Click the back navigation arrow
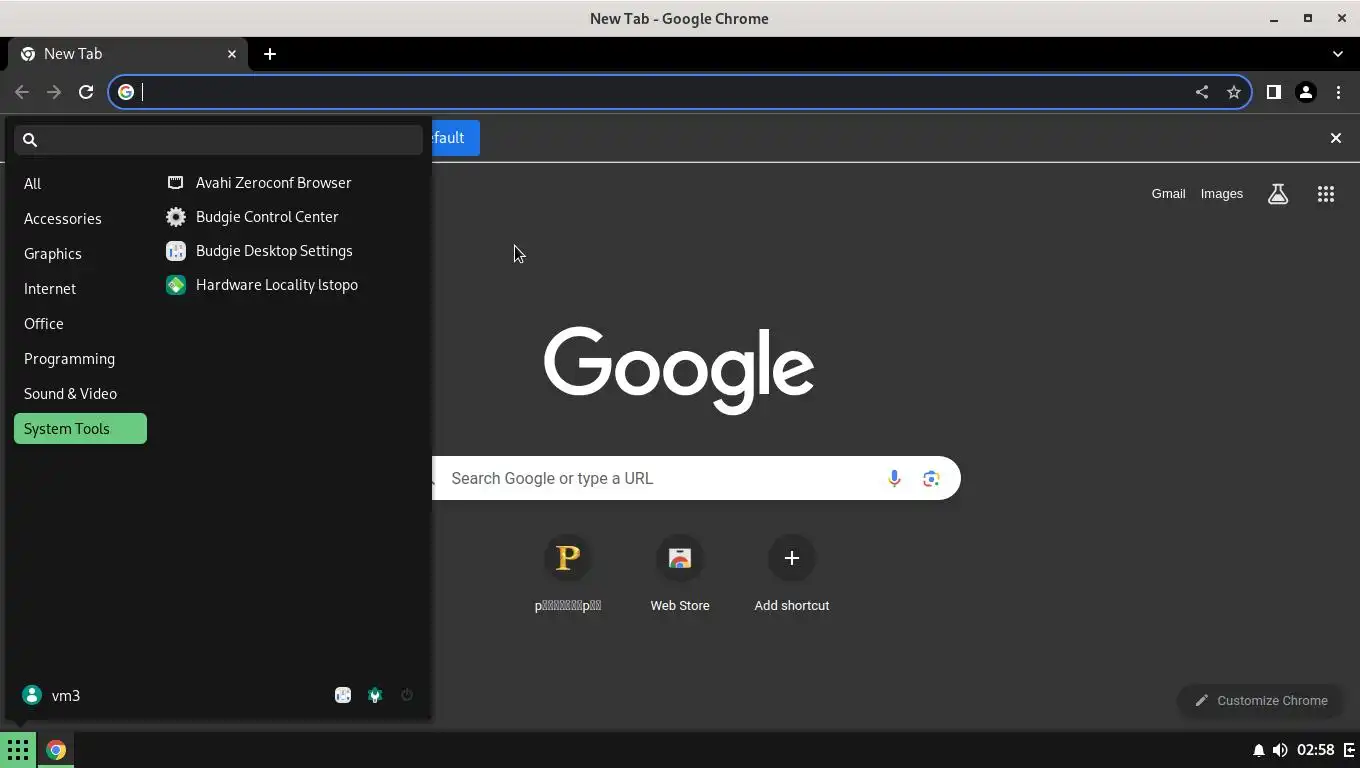Image resolution: width=1360 pixels, height=768 pixels. [x=22, y=92]
